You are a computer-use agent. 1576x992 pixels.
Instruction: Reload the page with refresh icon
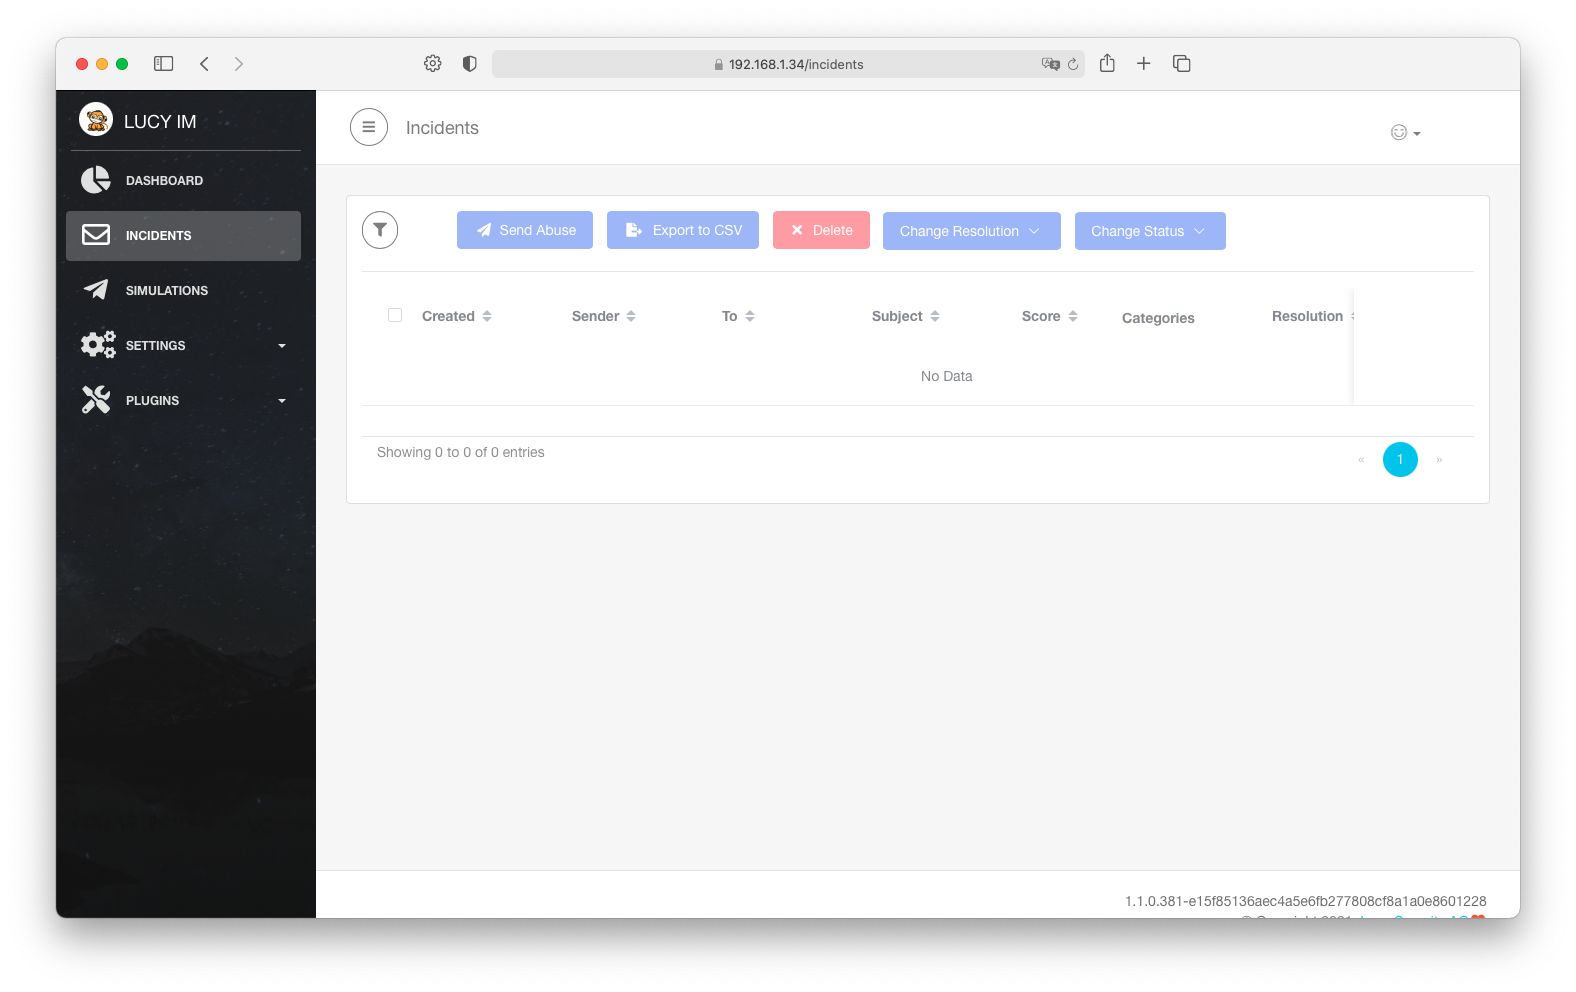[x=1073, y=64]
